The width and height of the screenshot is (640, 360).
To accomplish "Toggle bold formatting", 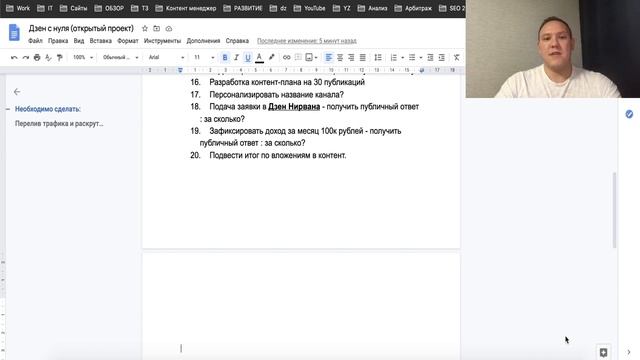I will pyautogui.click(x=224, y=58).
